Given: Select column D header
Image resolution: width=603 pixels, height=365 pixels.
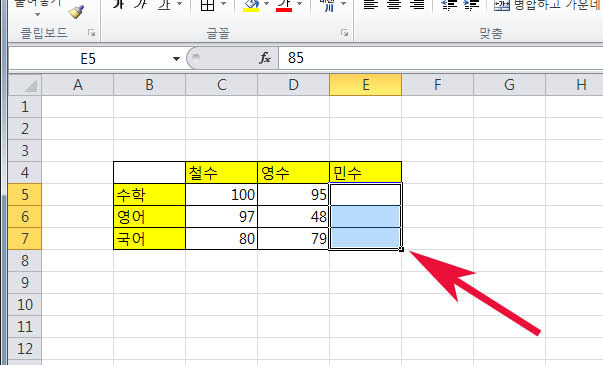Looking at the screenshot, I should pyautogui.click(x=293, y=85).
